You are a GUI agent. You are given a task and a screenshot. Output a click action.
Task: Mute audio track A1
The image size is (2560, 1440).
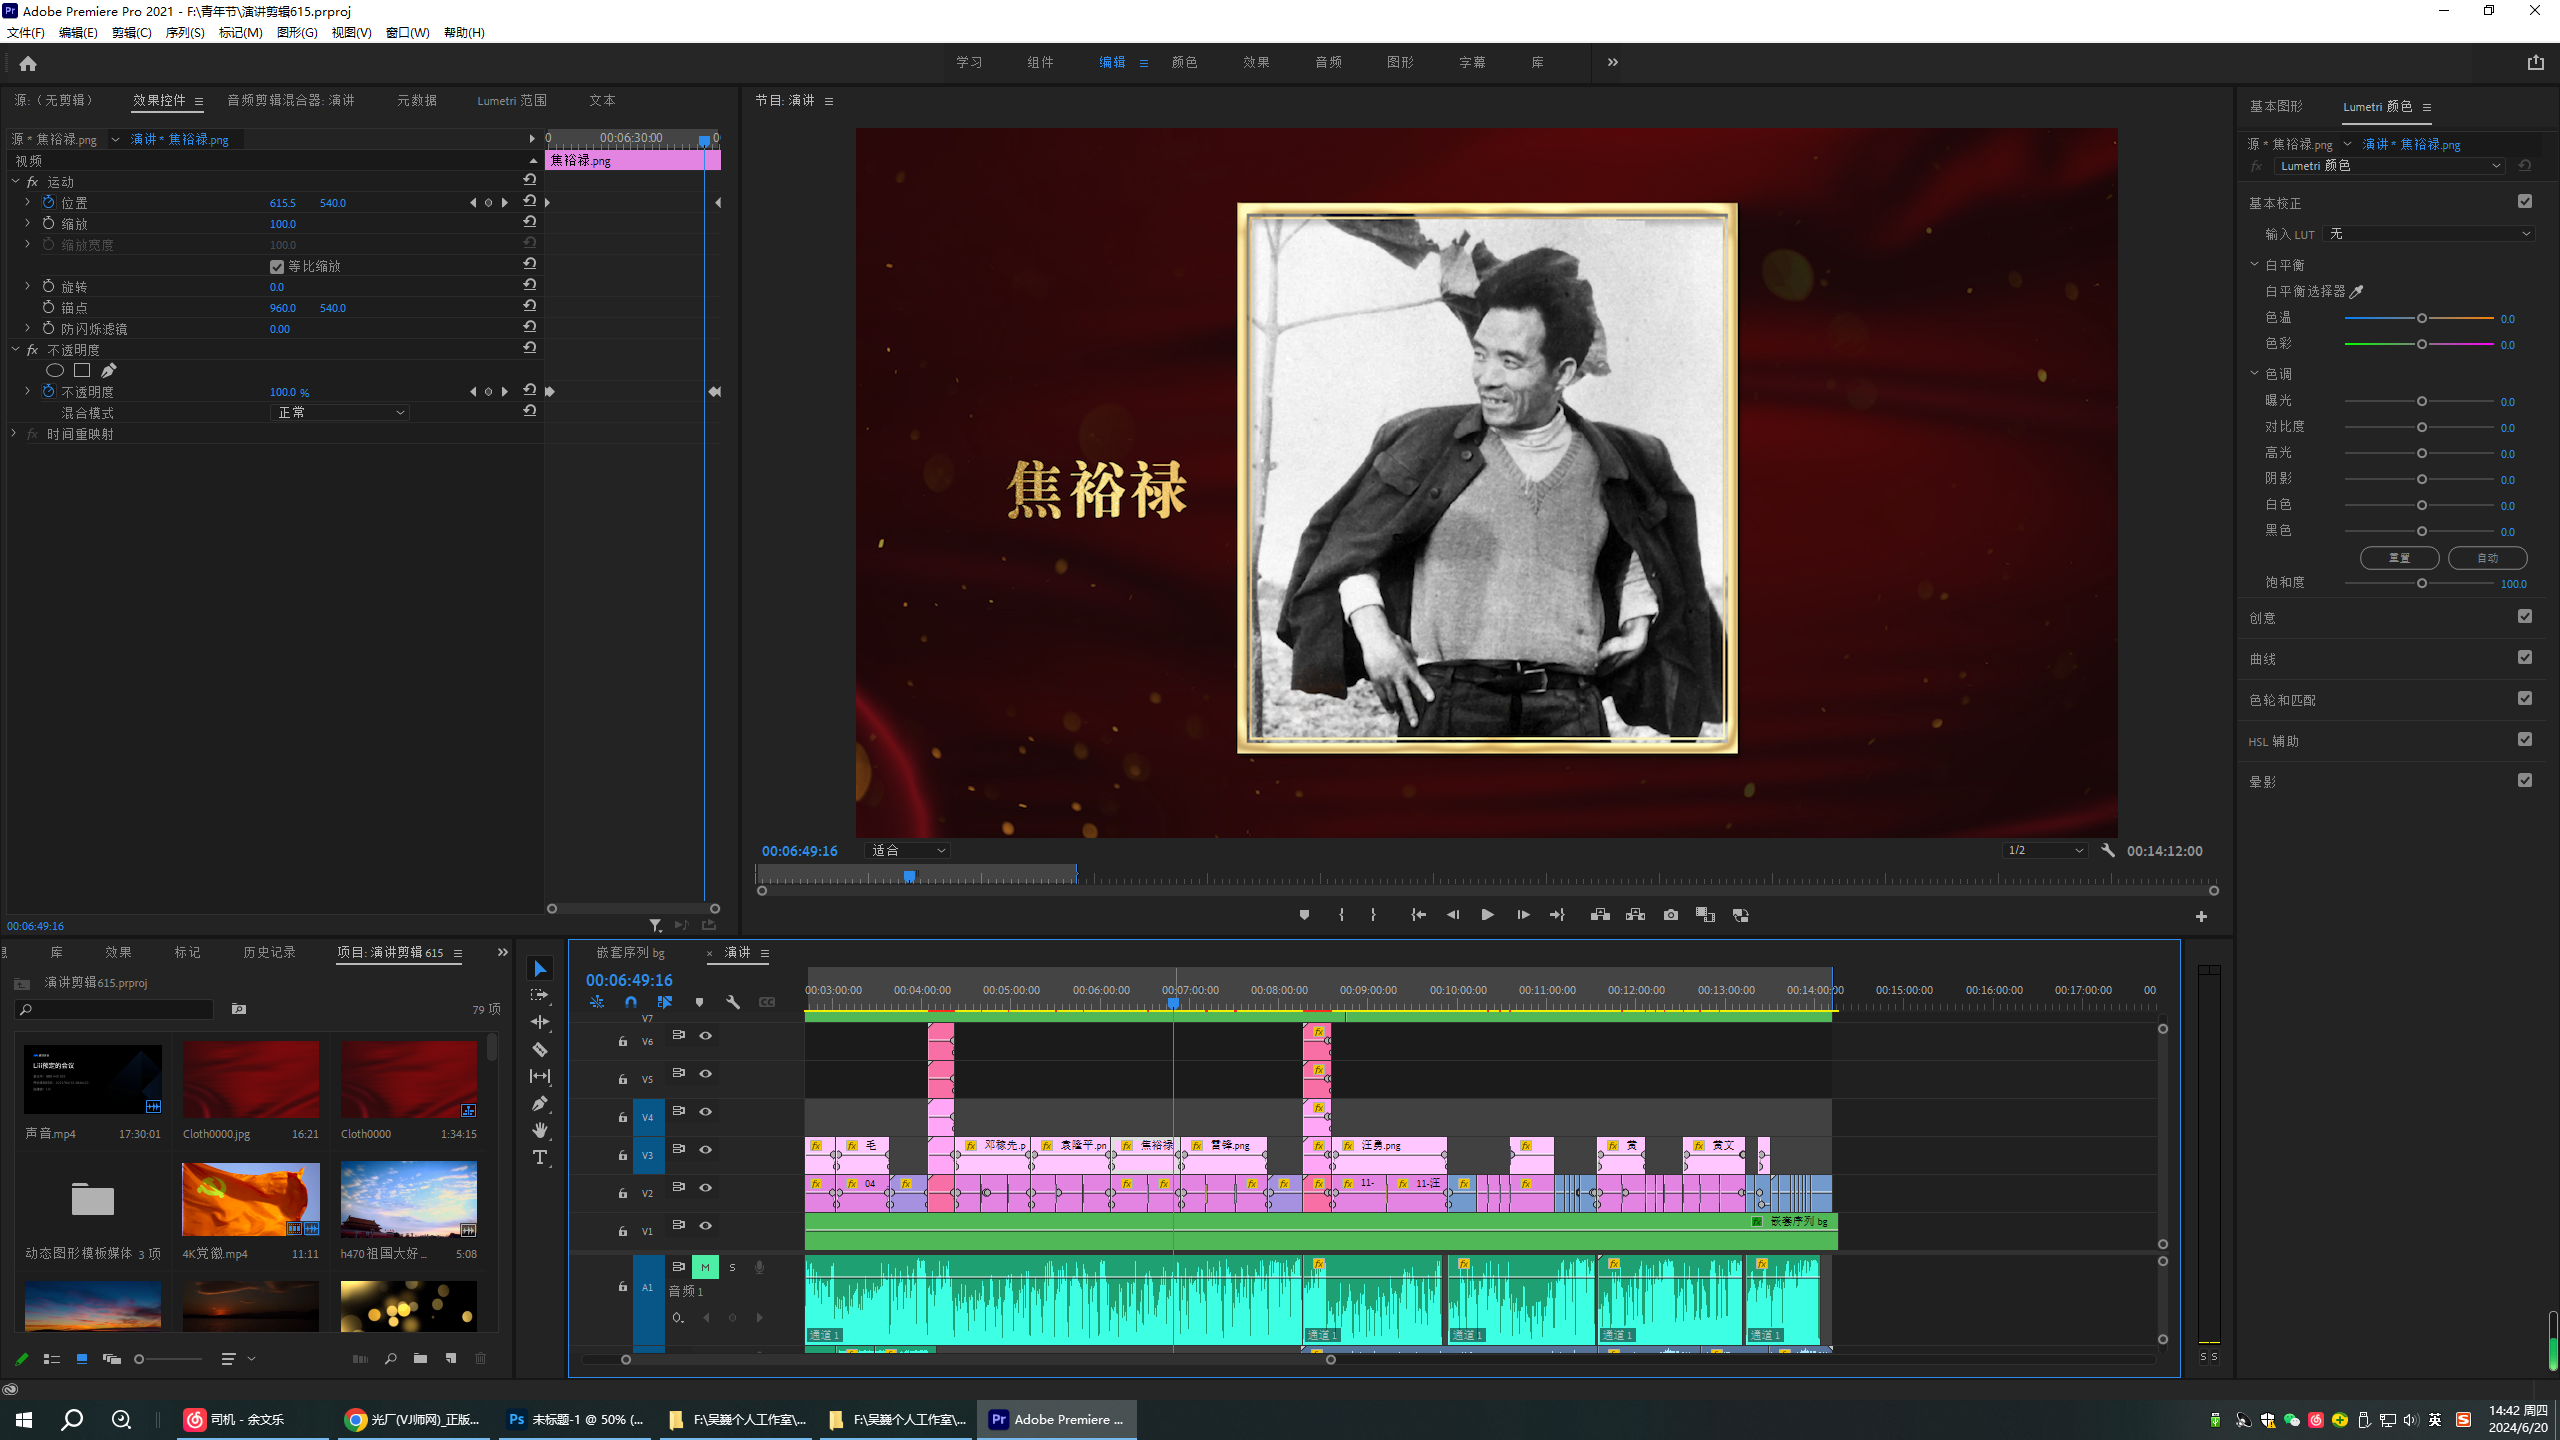705,1267
